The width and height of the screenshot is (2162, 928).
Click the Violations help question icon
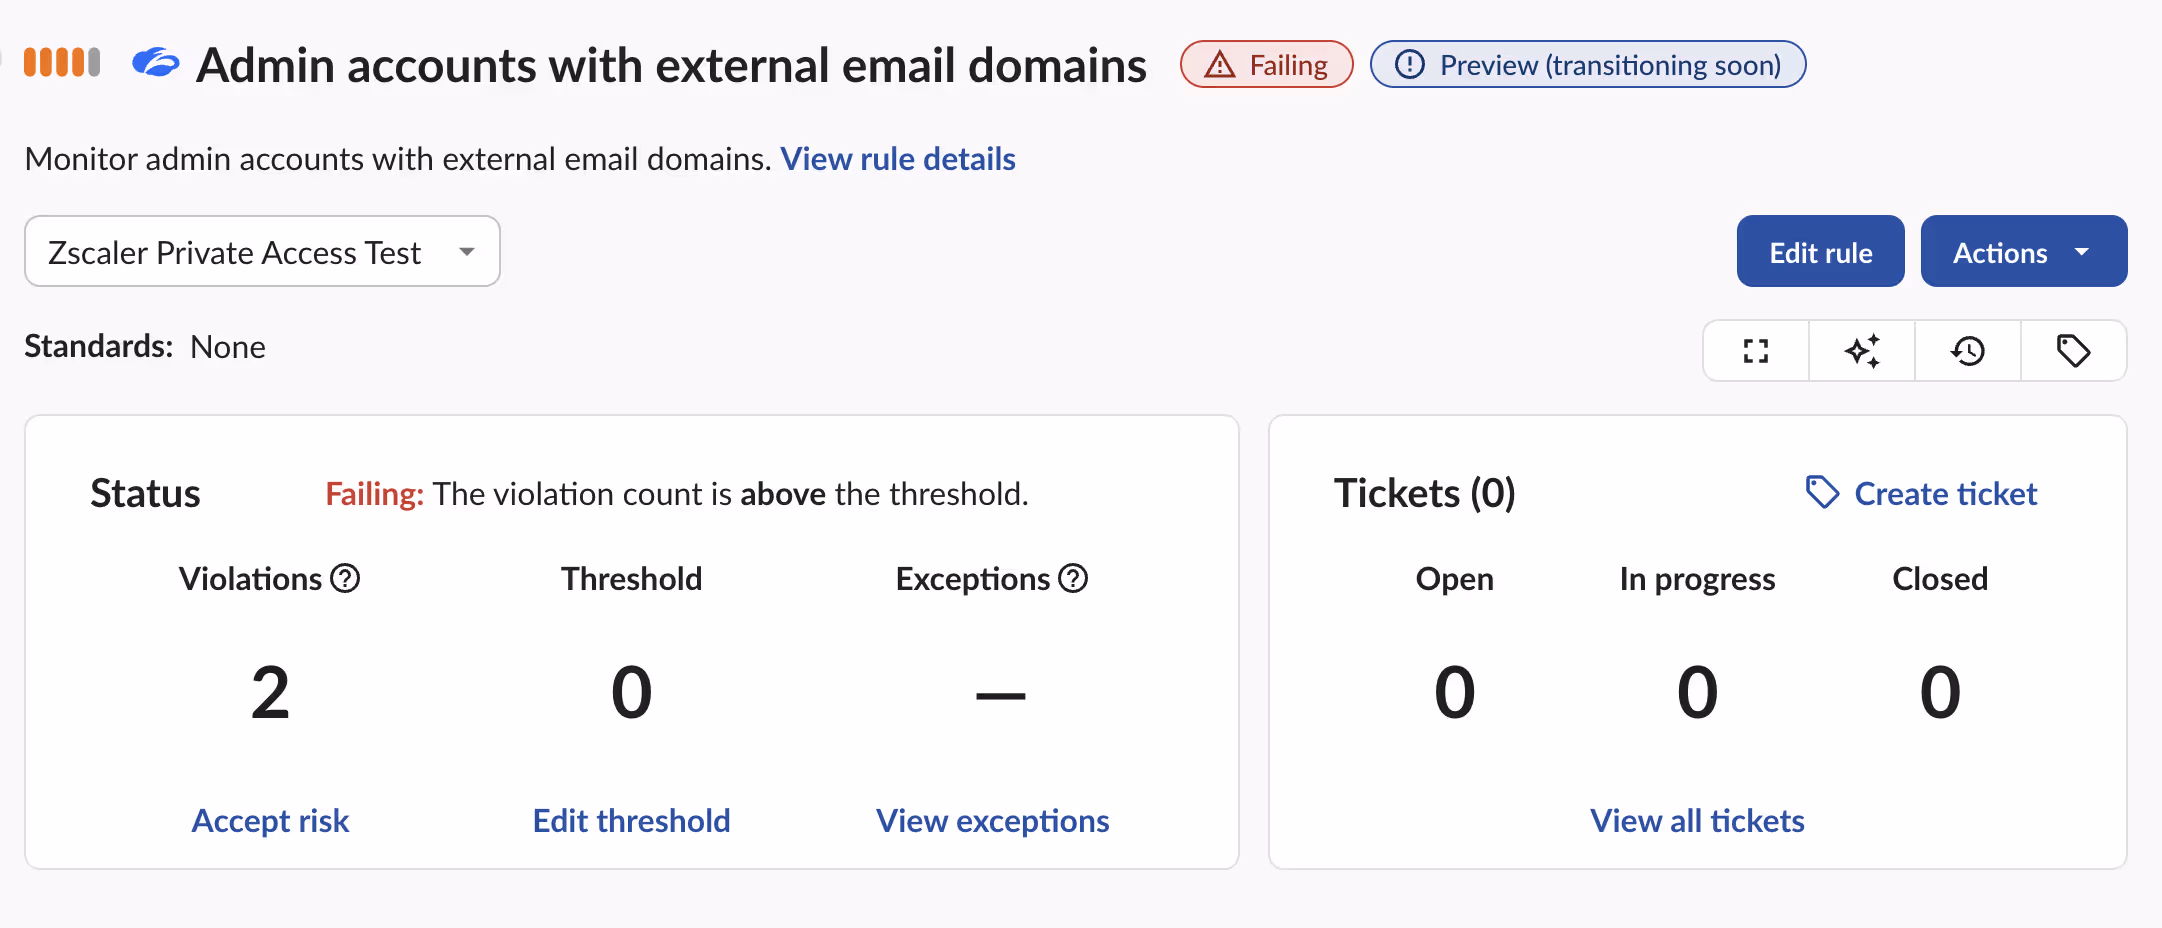coord(345,578)
